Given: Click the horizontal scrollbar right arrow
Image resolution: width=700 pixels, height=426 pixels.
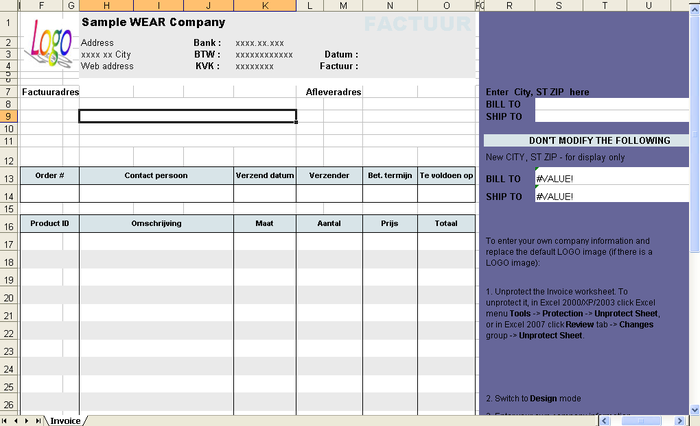Looking at the screenshot, I should 680,421.
